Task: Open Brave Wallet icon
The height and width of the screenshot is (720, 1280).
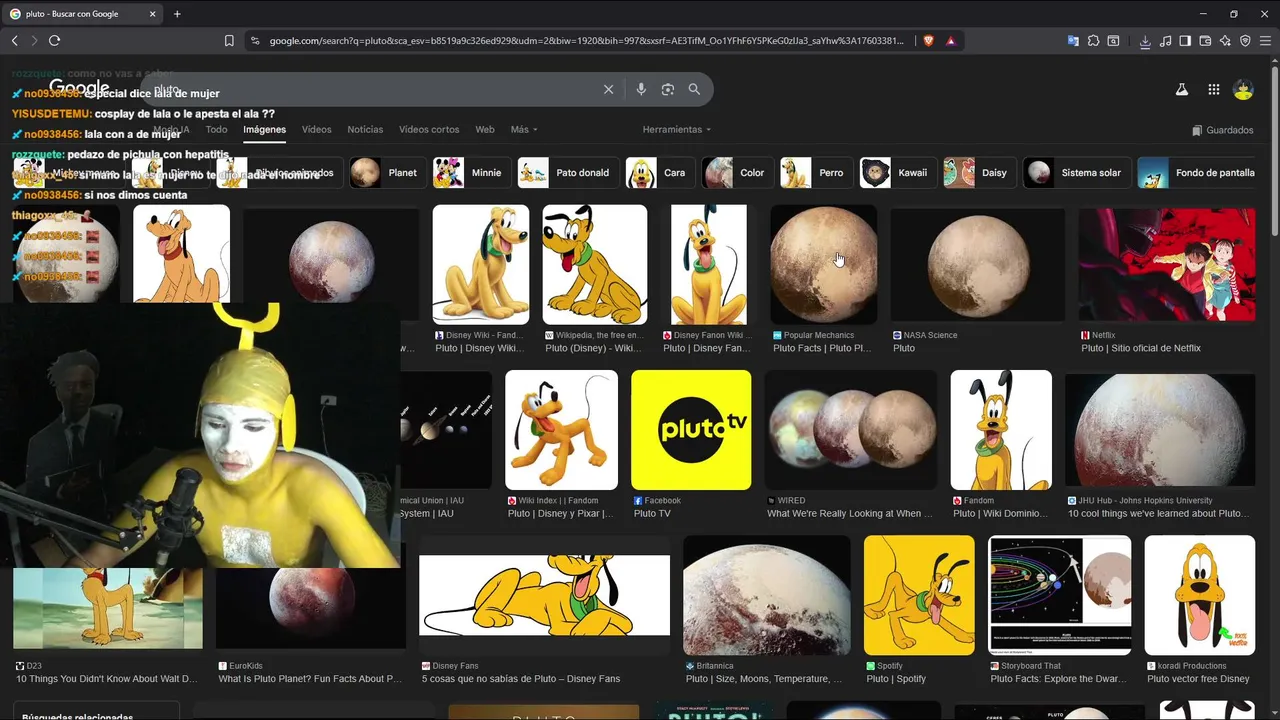Action: [1205, 41]
